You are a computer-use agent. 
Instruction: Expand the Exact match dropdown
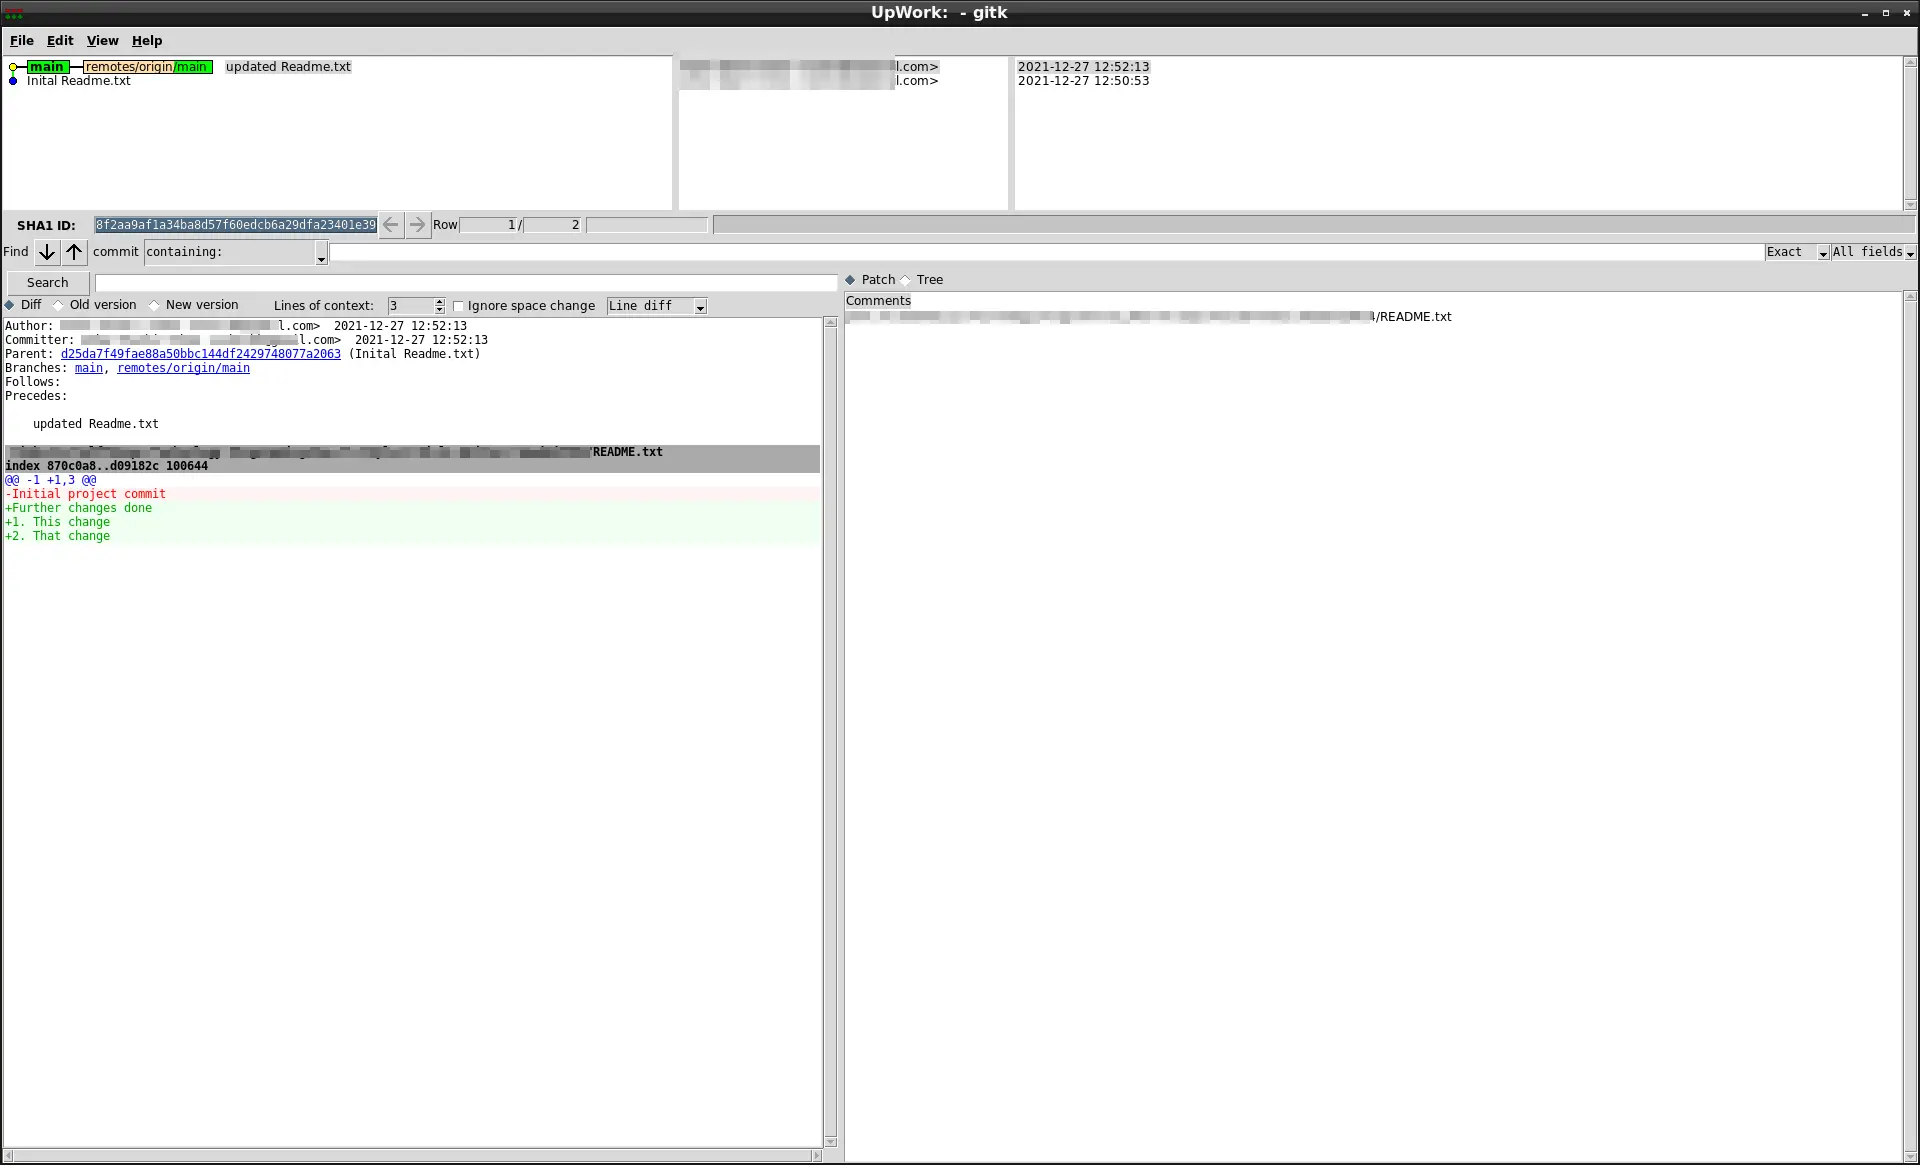click(x=1821, y=252)
